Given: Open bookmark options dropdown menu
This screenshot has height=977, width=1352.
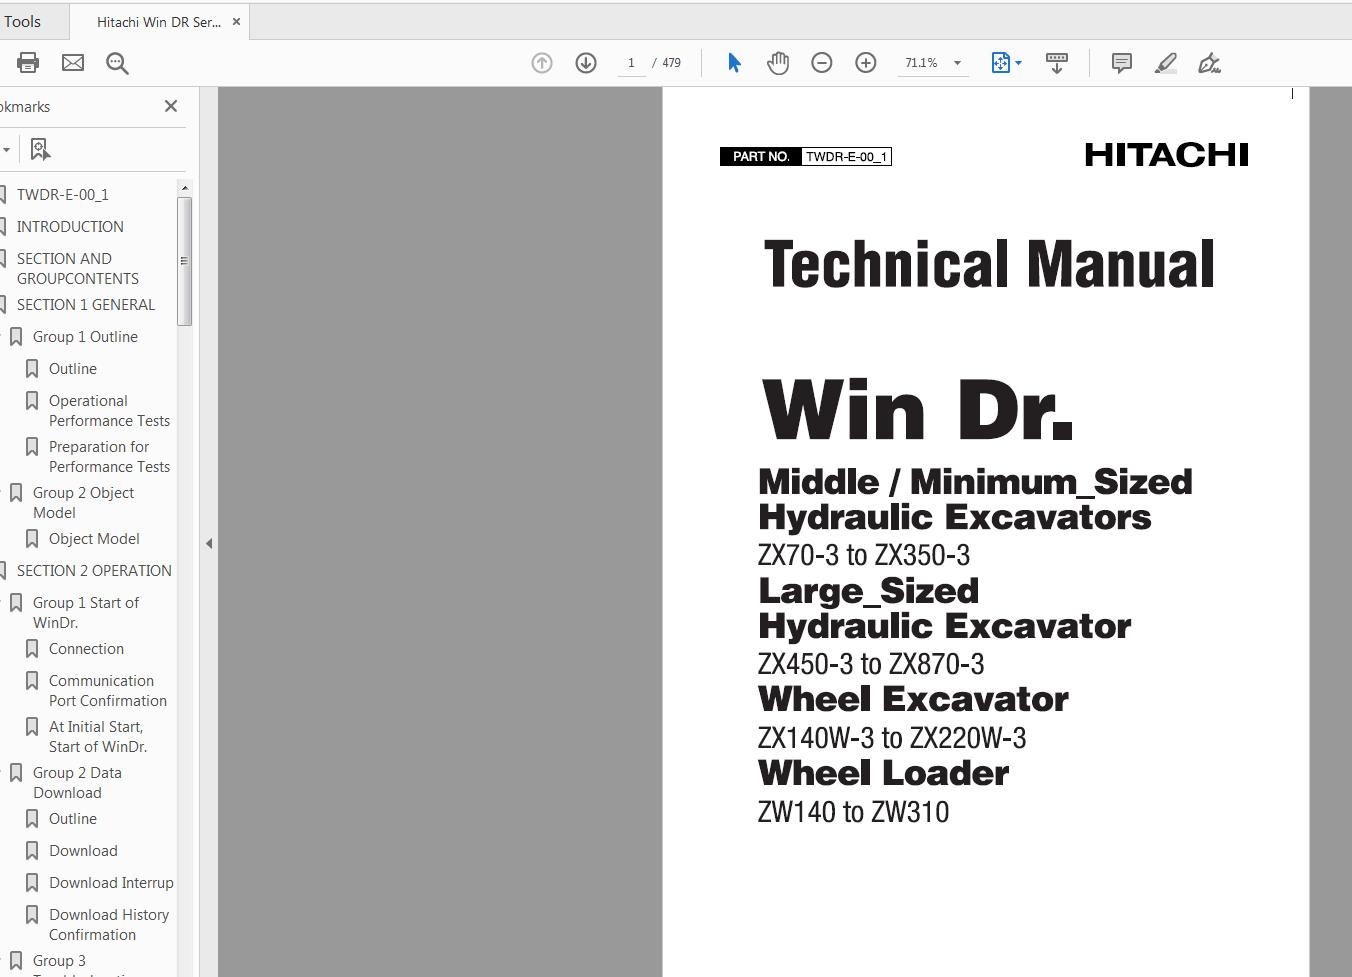Looking at the screenshot, I should [6, 149].
